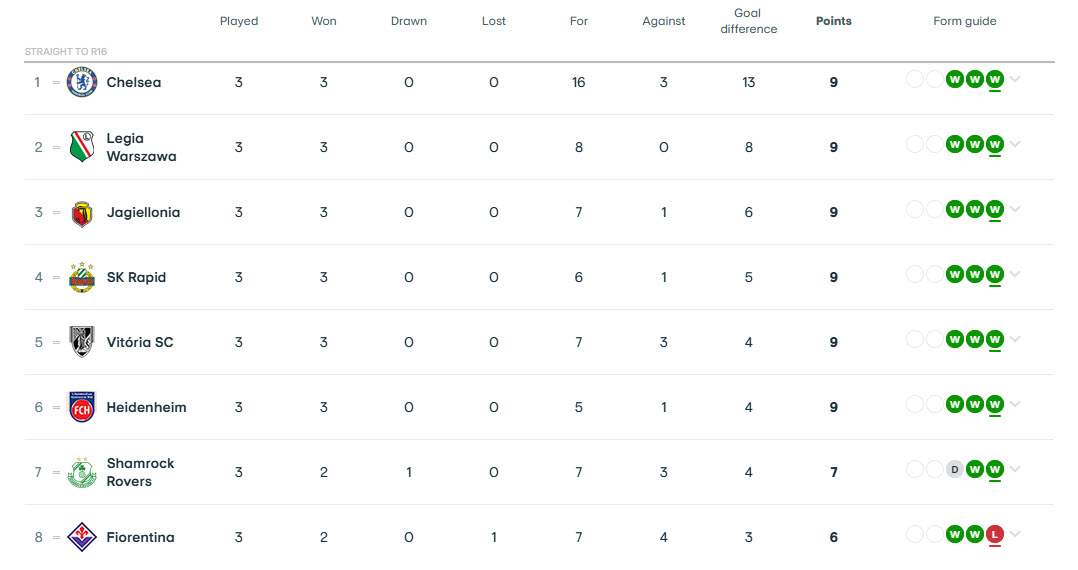The image size is (1078, 570).
Task: Click Fiorentina's red L loss badge
Action: pos(994,535)
